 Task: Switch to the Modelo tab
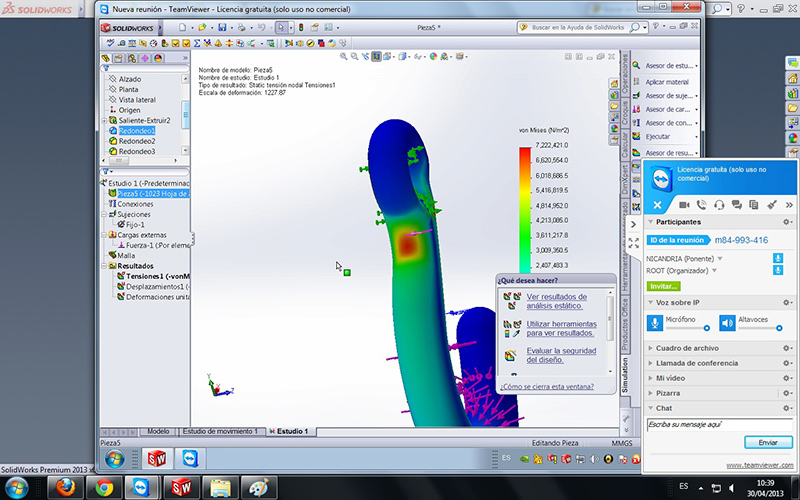(157, 431)
